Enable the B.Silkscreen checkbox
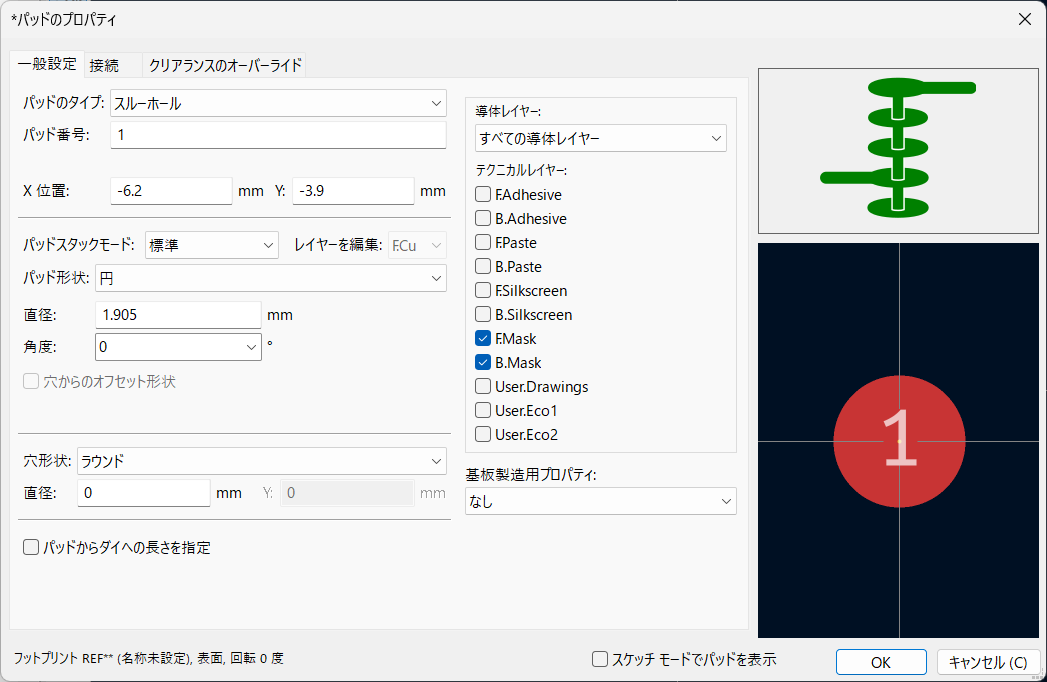This screenshot has height=682, width=1047. (x=483, y=315)
